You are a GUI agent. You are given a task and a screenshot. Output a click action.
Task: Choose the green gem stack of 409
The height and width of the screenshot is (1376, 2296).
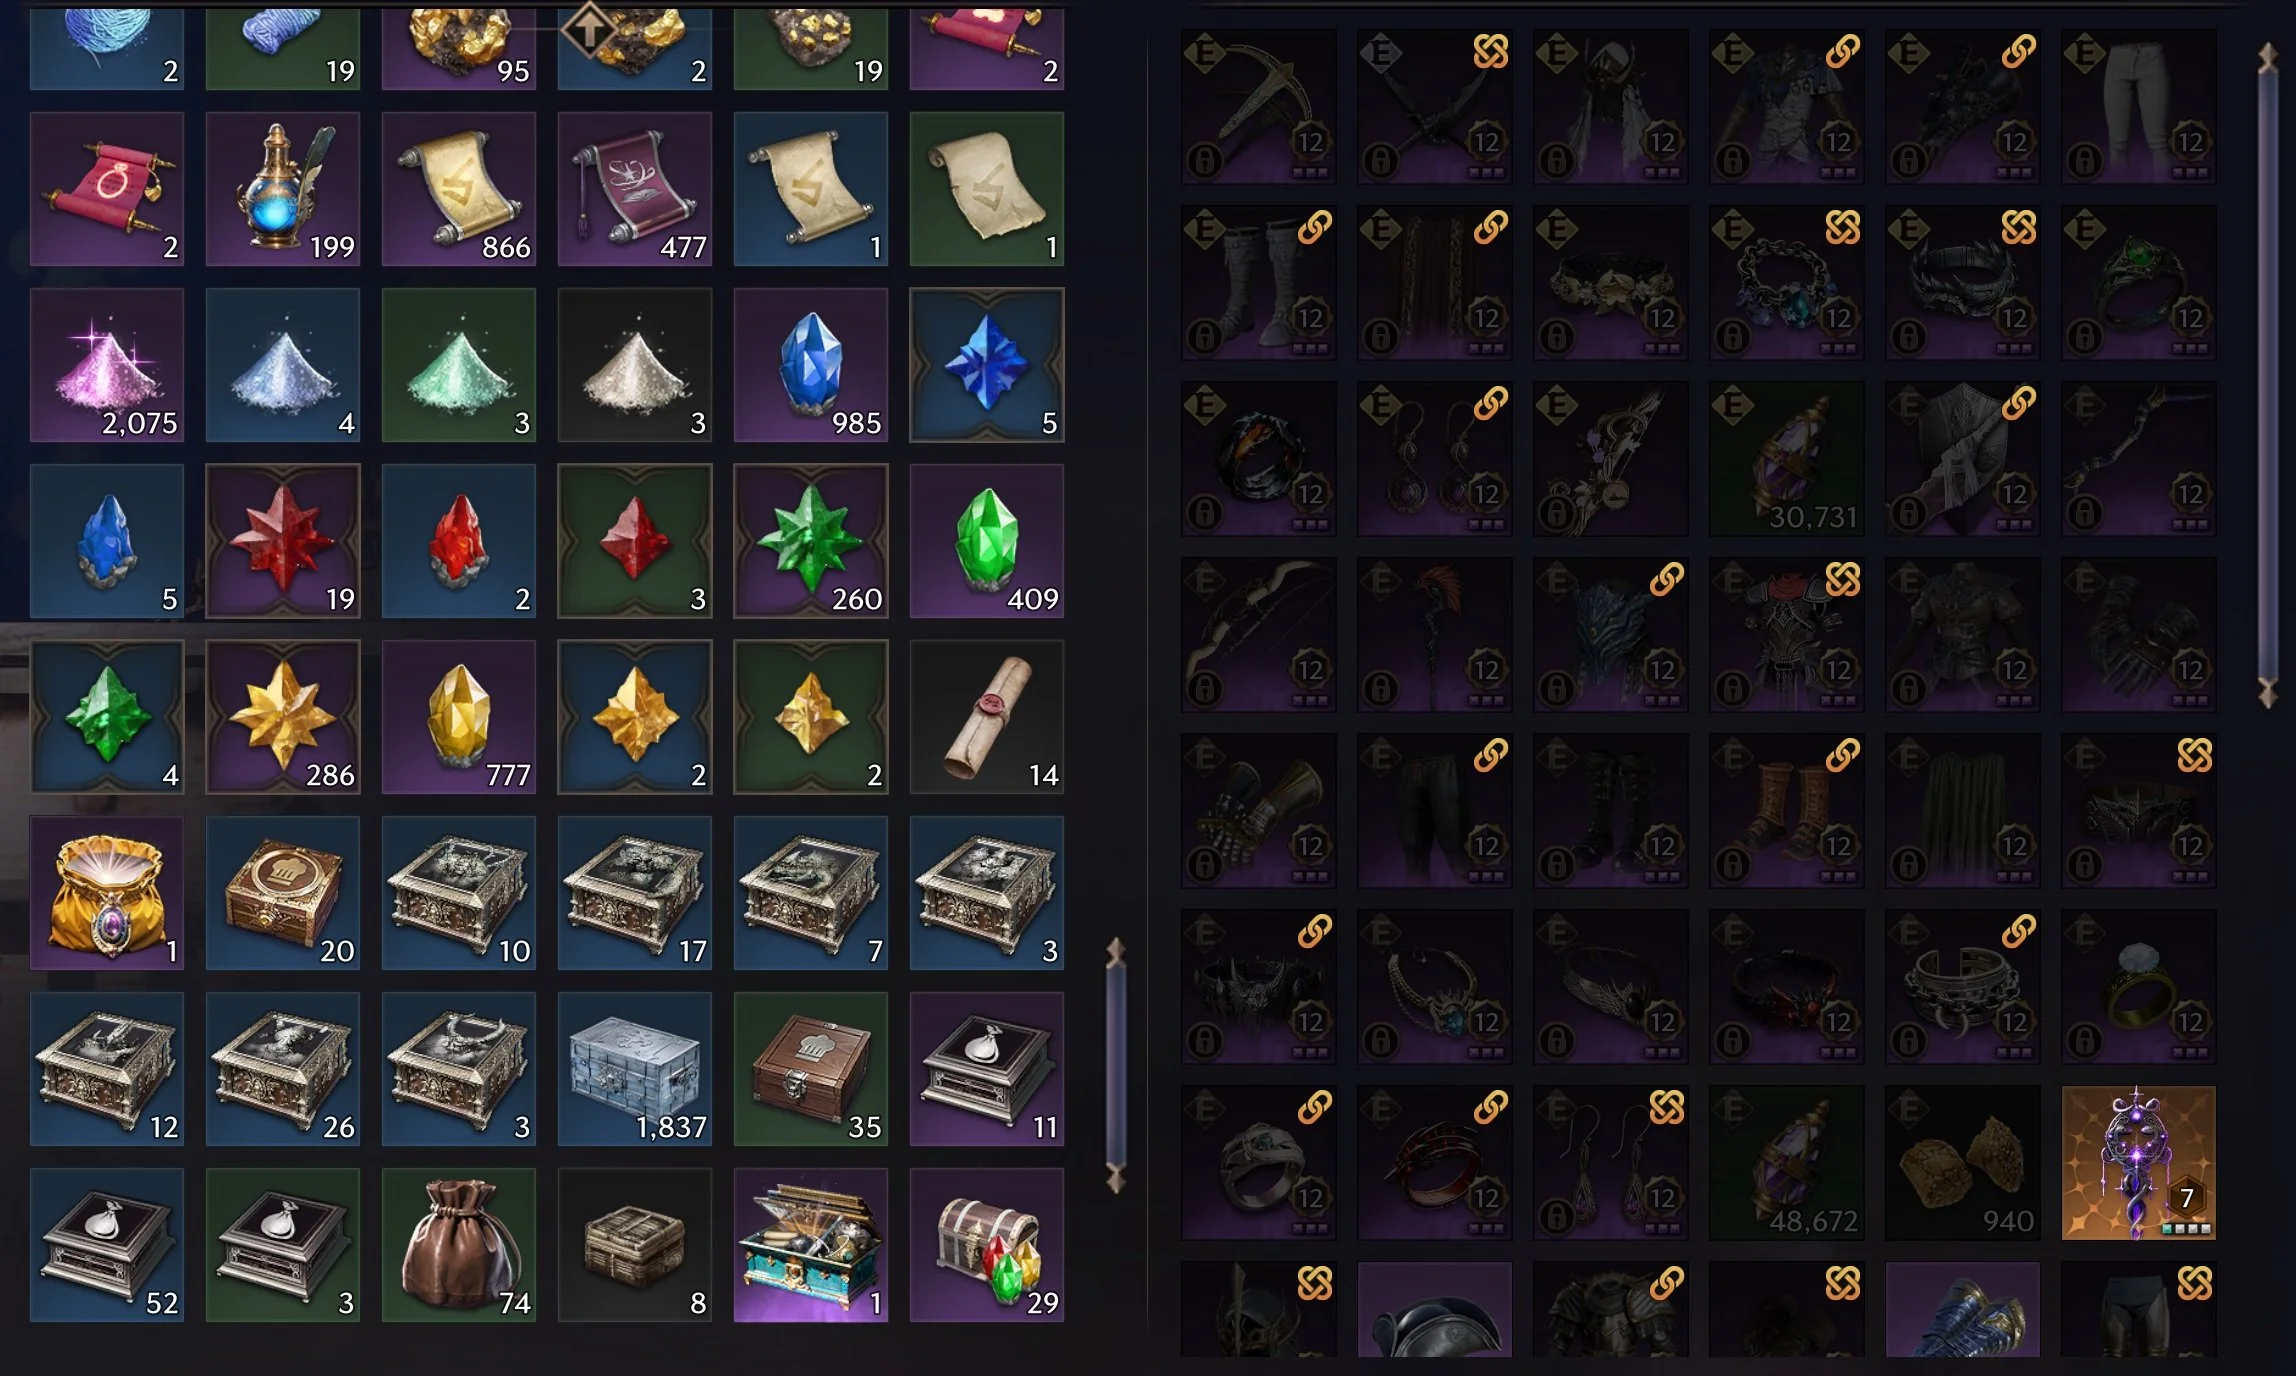(987, 541)
